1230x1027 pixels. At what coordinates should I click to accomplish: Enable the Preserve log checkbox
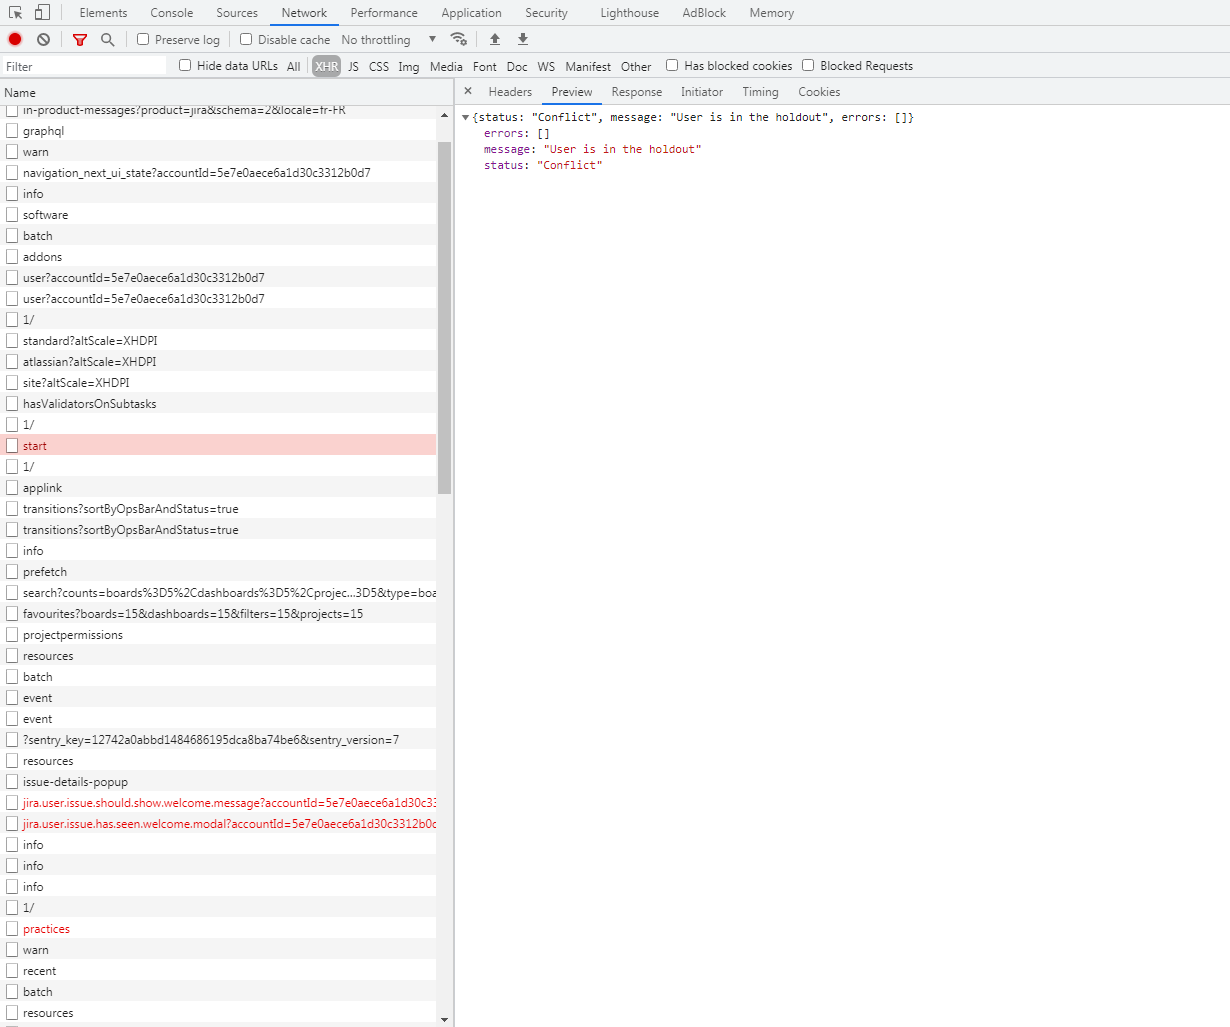click(x=143, y=39)
